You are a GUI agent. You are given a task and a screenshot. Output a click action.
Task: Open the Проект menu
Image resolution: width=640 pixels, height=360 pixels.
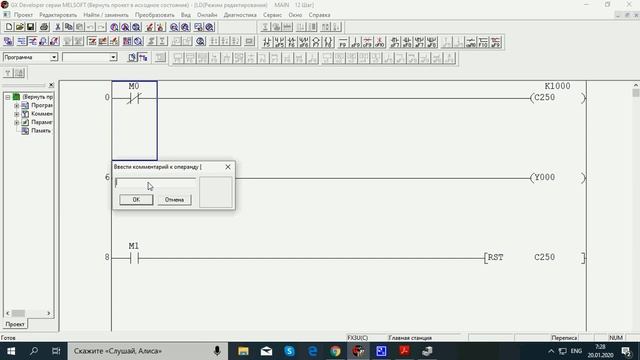point(23,15)
